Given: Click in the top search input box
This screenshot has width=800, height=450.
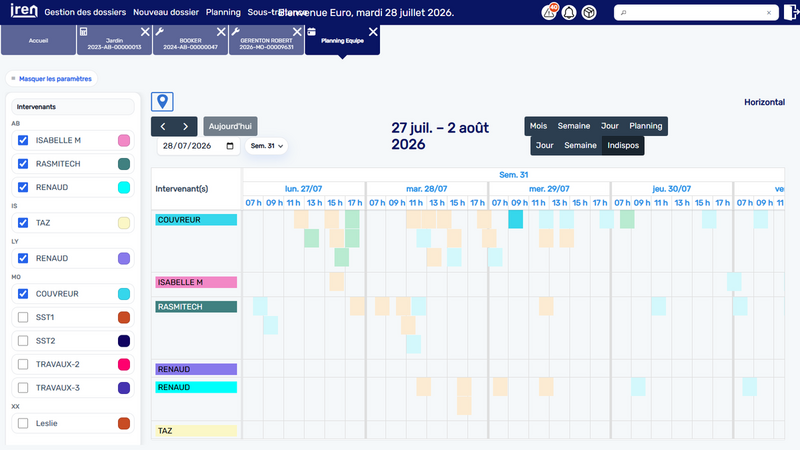Looking at the screenshot, I should 694,13.
